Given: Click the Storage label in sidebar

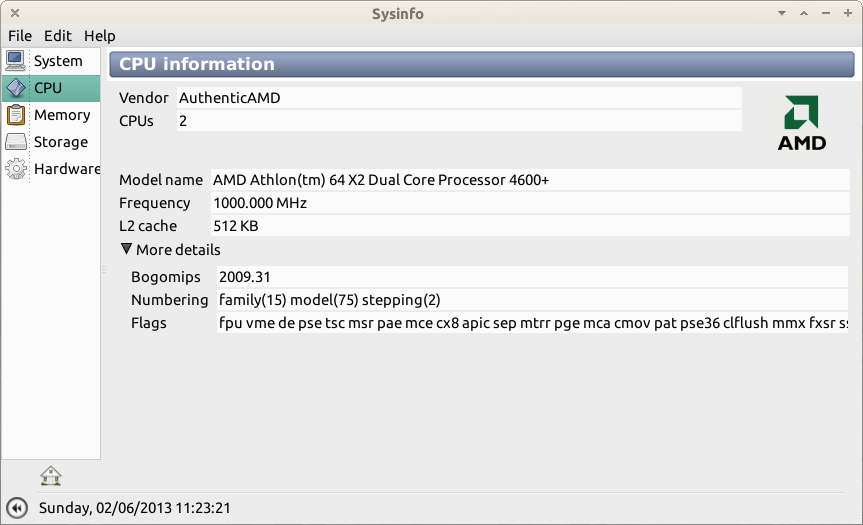Looking at the screenshot, I should 61,142.
